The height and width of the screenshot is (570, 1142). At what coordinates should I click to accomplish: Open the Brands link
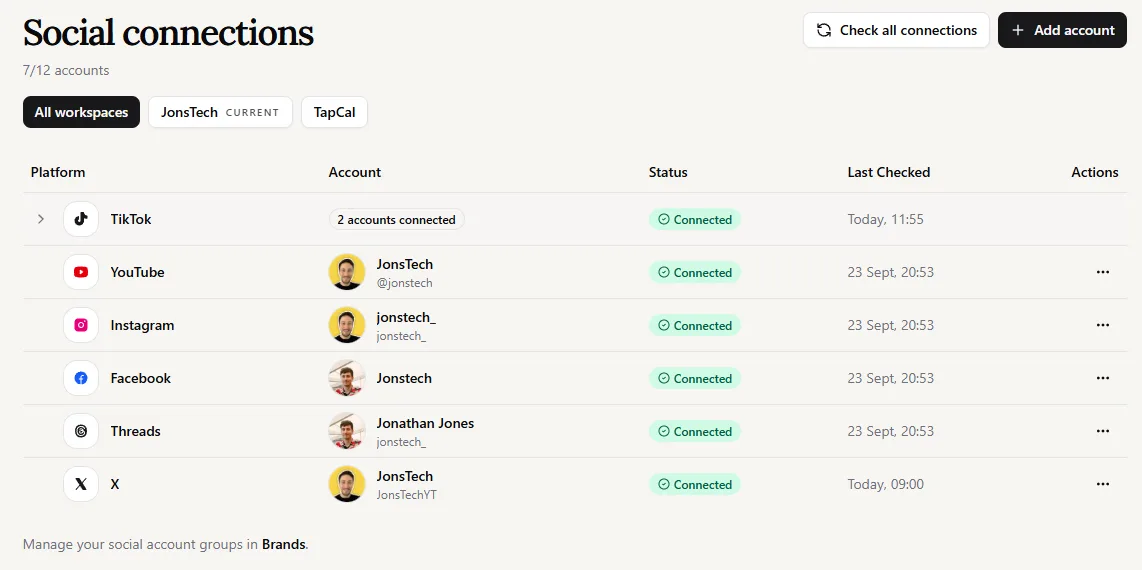tap(283, 544)
